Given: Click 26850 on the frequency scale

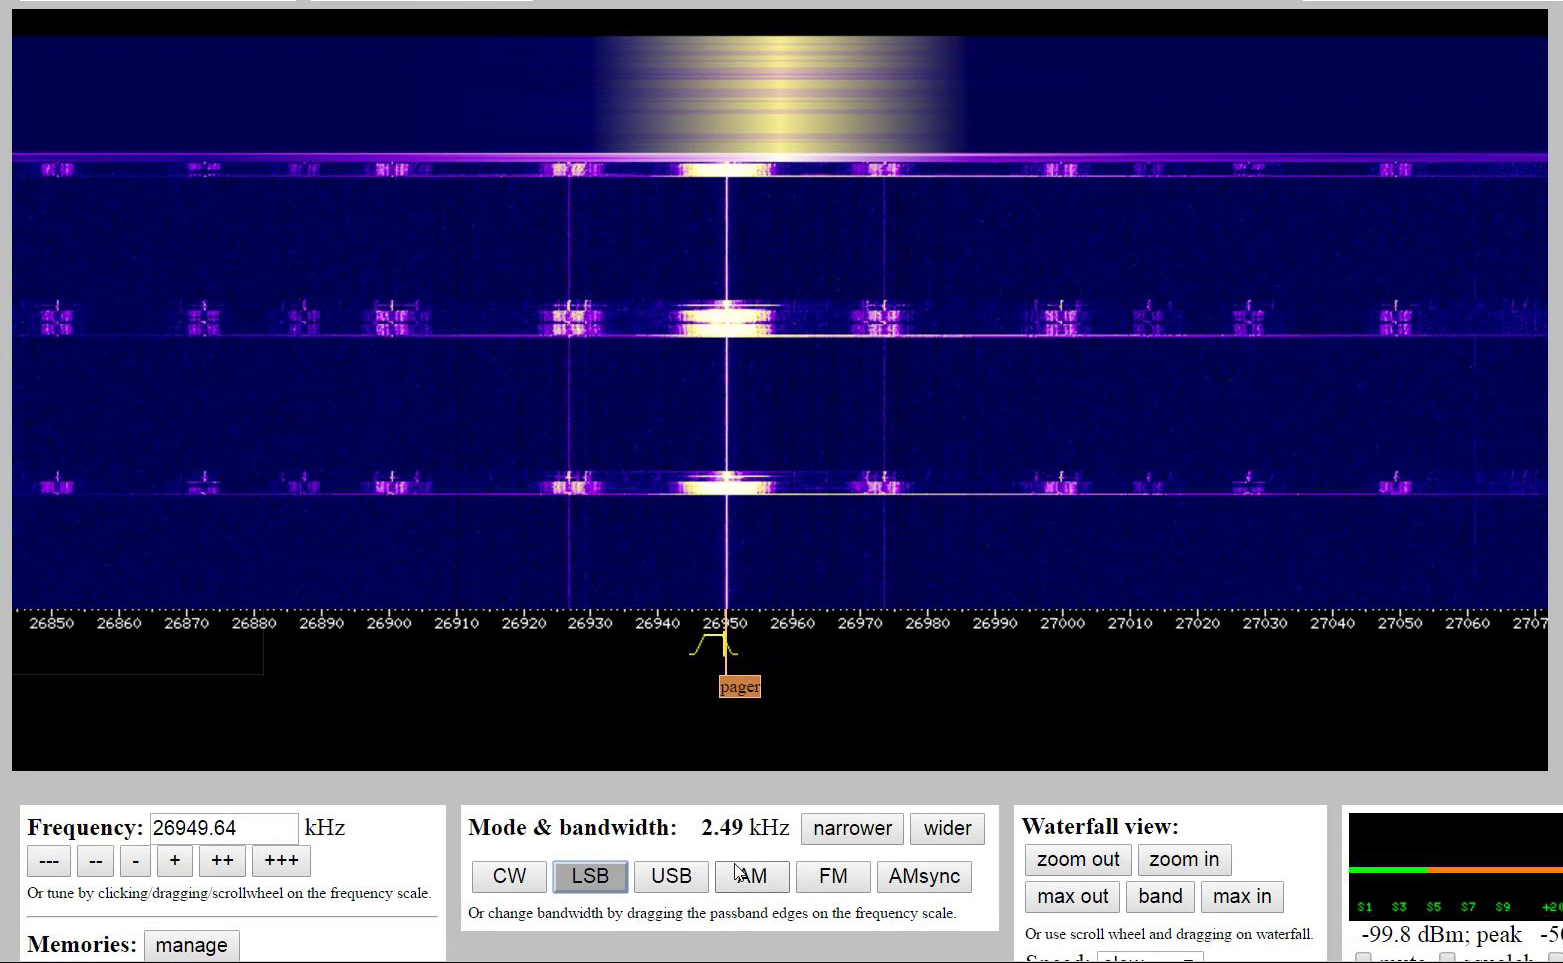Looking at the screenshot, I should click(x=51, y=623).
